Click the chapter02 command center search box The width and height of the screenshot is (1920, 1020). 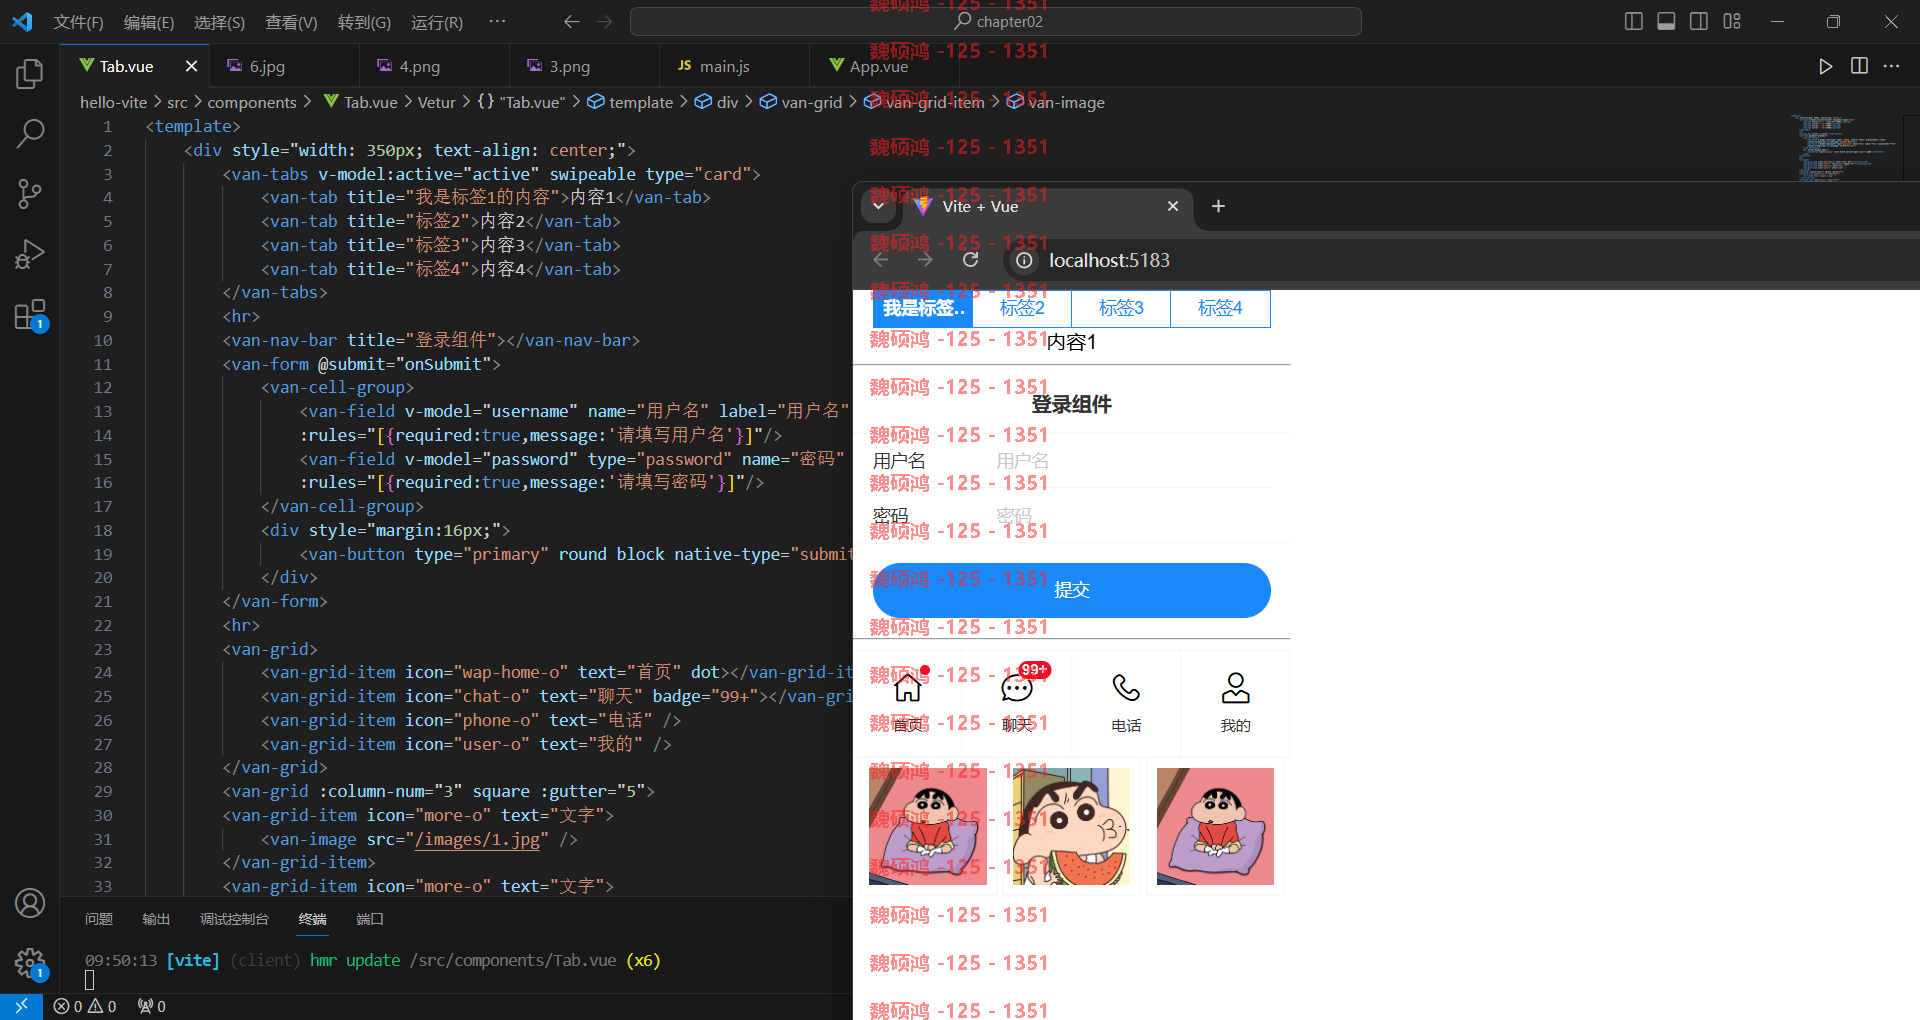995,21
